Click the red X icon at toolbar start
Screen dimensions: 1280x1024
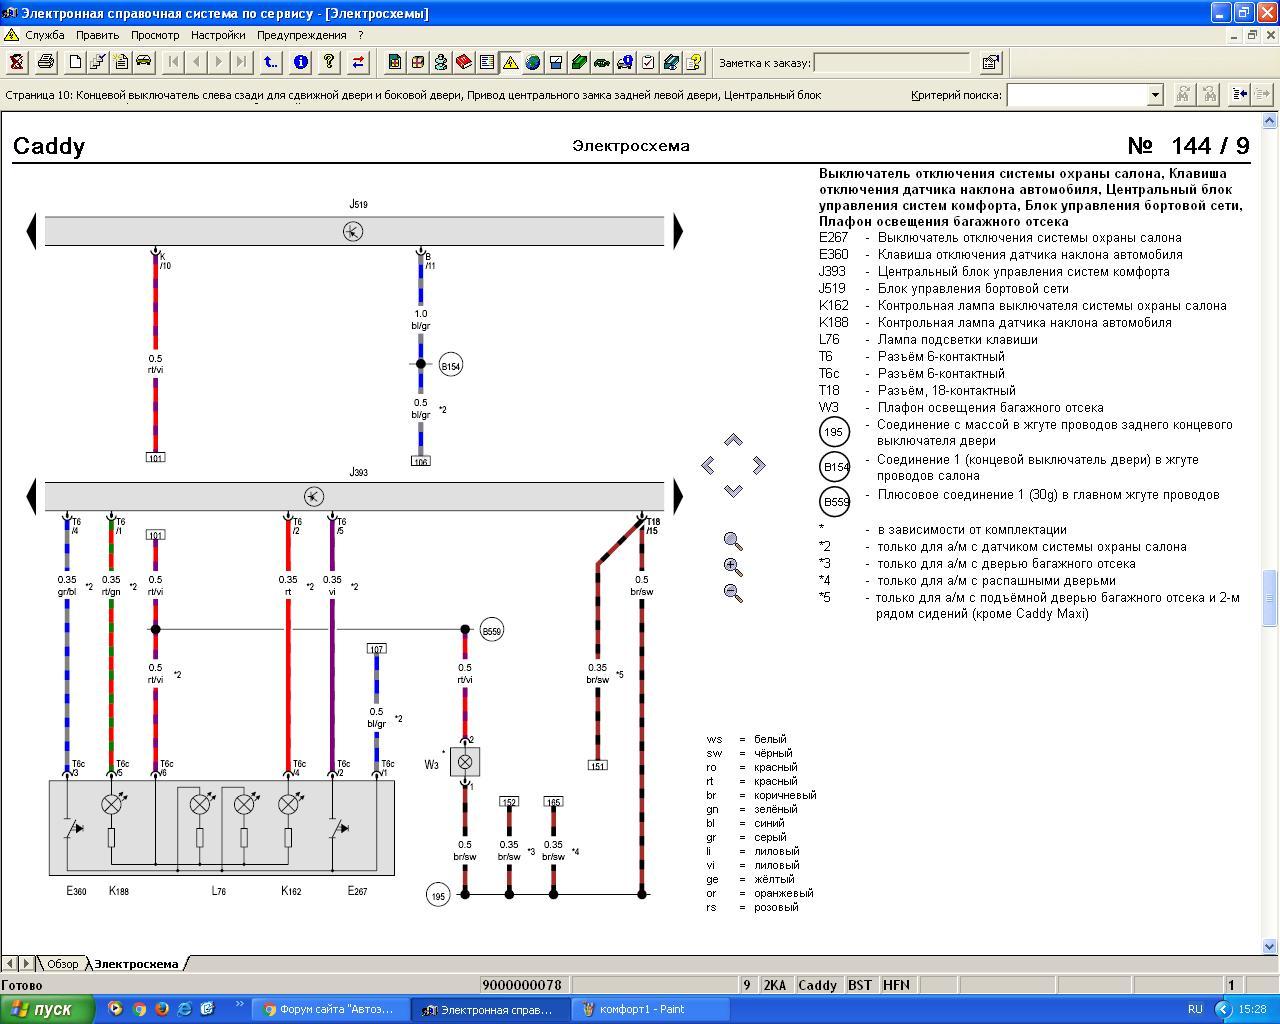(17, 62)
